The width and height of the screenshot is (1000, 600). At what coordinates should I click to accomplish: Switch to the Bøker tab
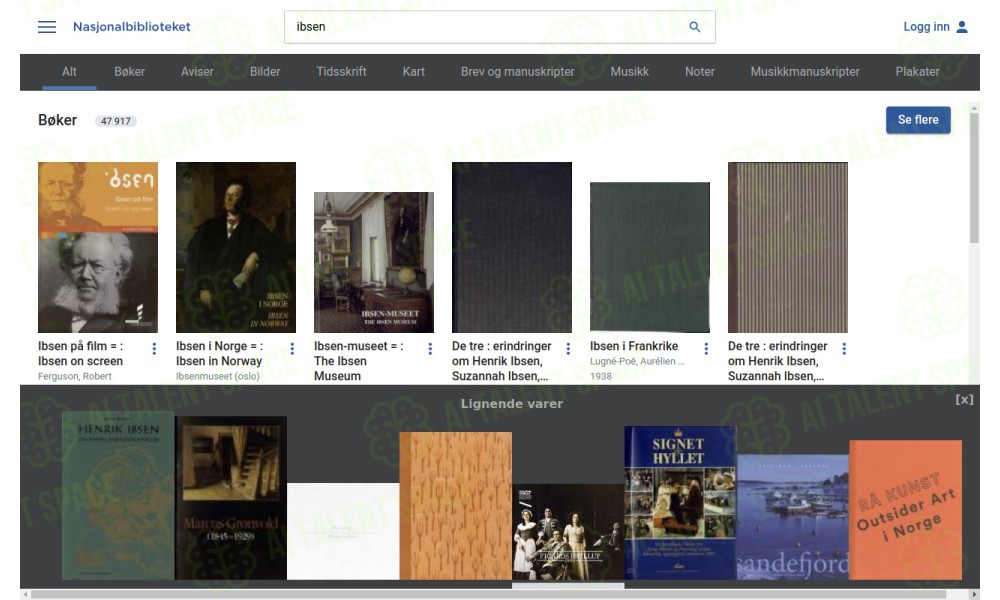click(129, 72)
